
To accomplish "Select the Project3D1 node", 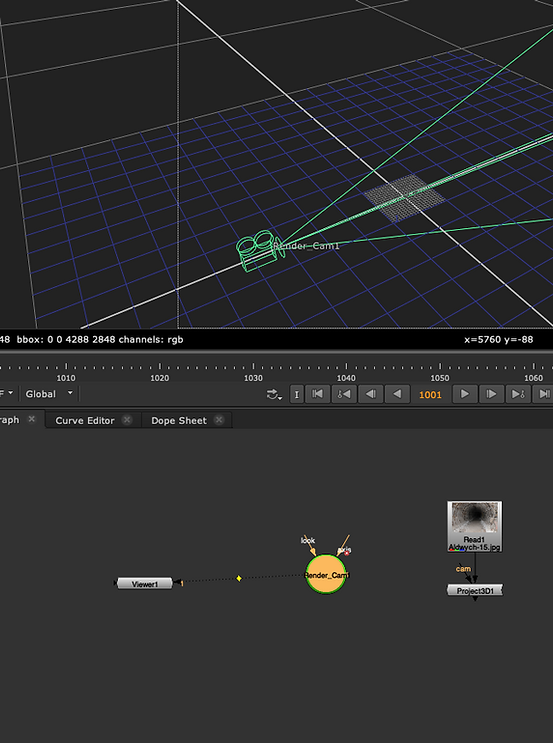I will tap(475, 590).
